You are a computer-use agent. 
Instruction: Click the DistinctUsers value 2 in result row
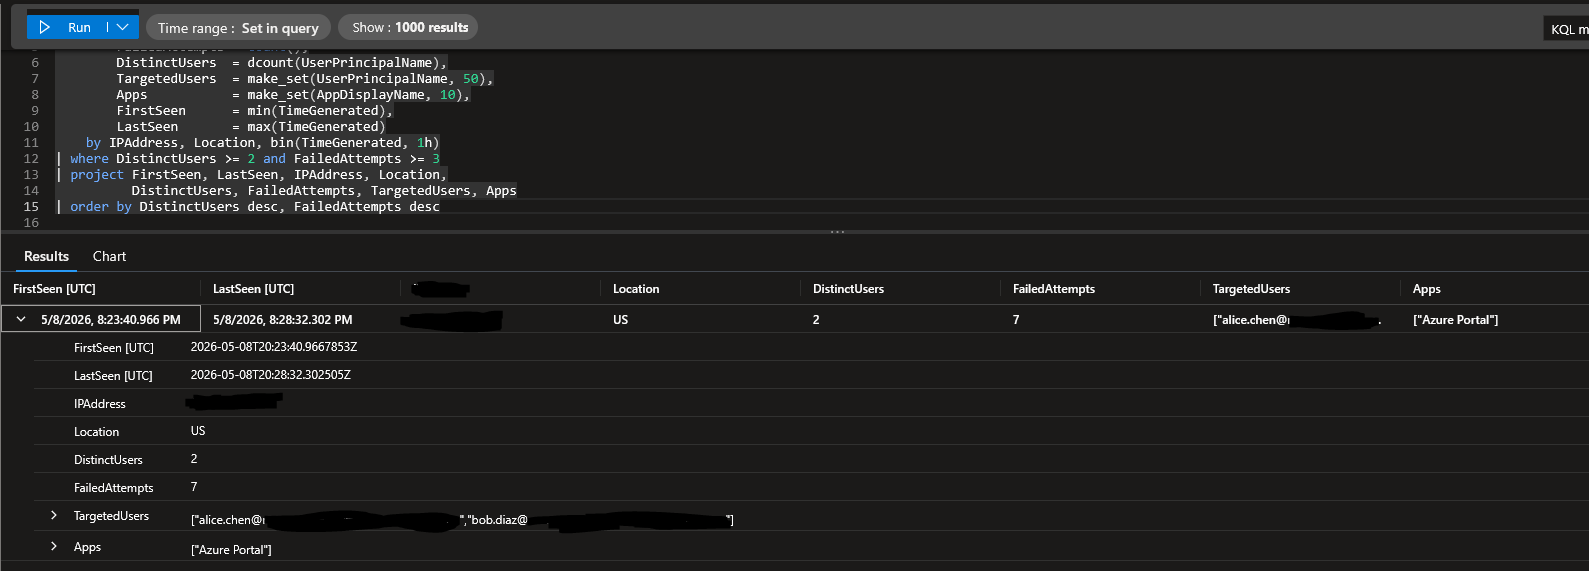pos(816,320)
